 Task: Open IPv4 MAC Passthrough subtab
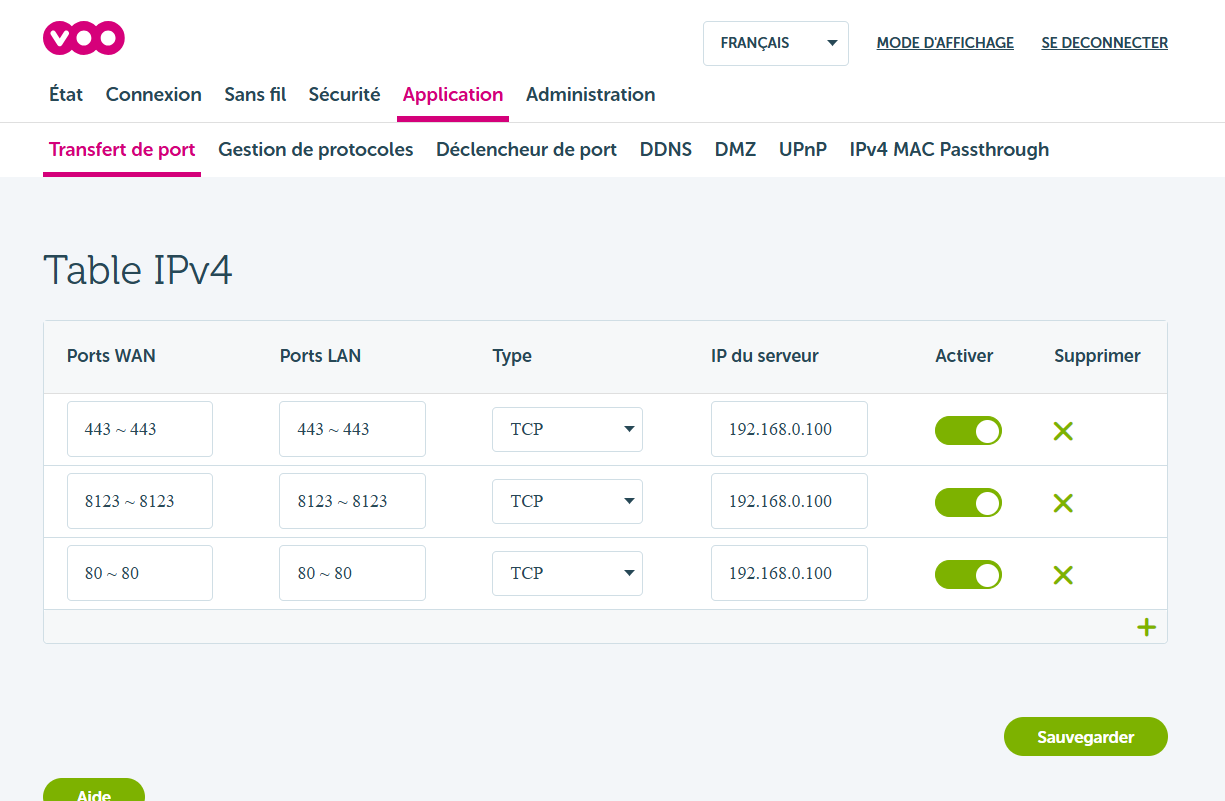coord(949,150)
